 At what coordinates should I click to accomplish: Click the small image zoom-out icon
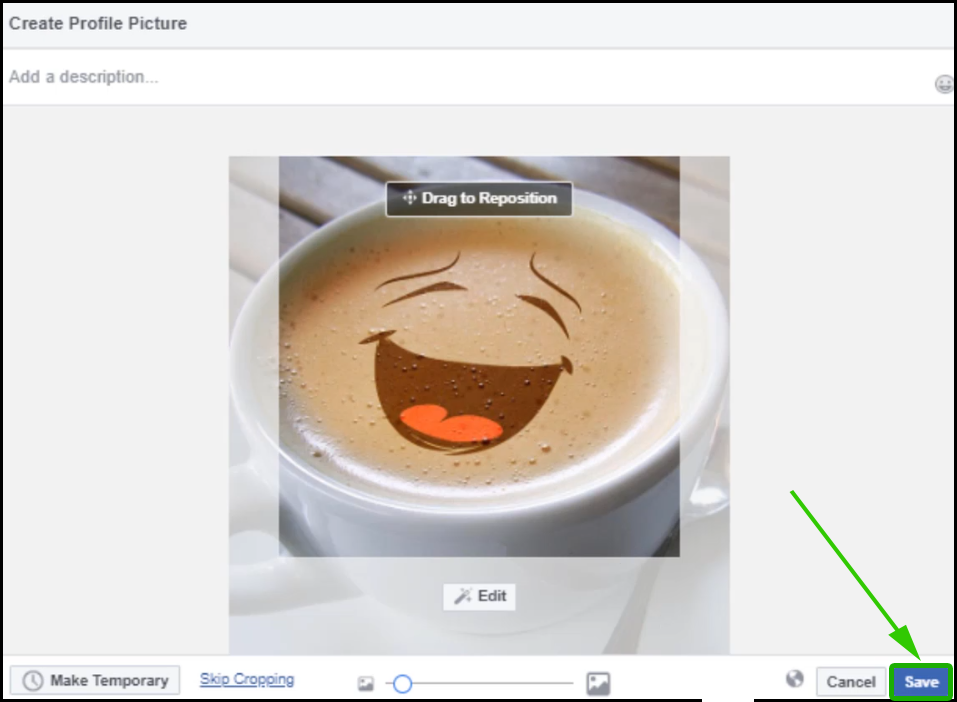click(366, 684)
